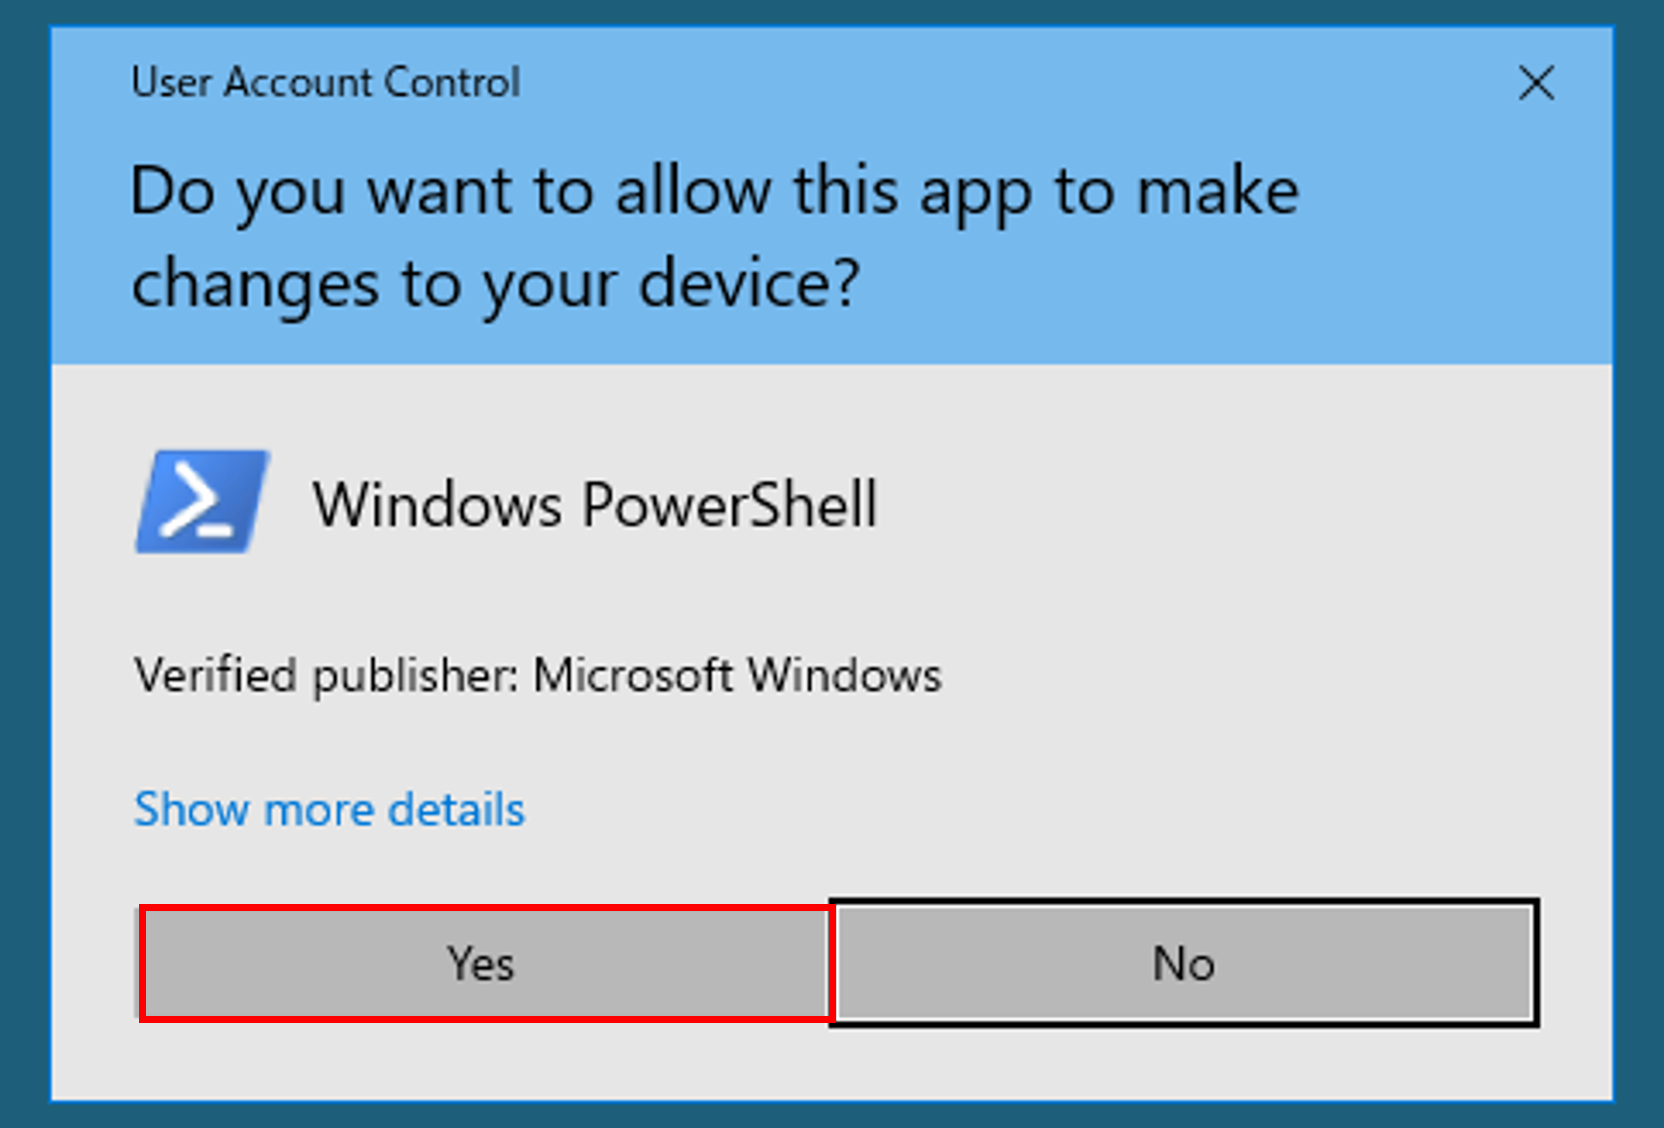Click the heading asking to allow changes
The width and height of the screenshot is (1664, 1128).
point(715,237)
